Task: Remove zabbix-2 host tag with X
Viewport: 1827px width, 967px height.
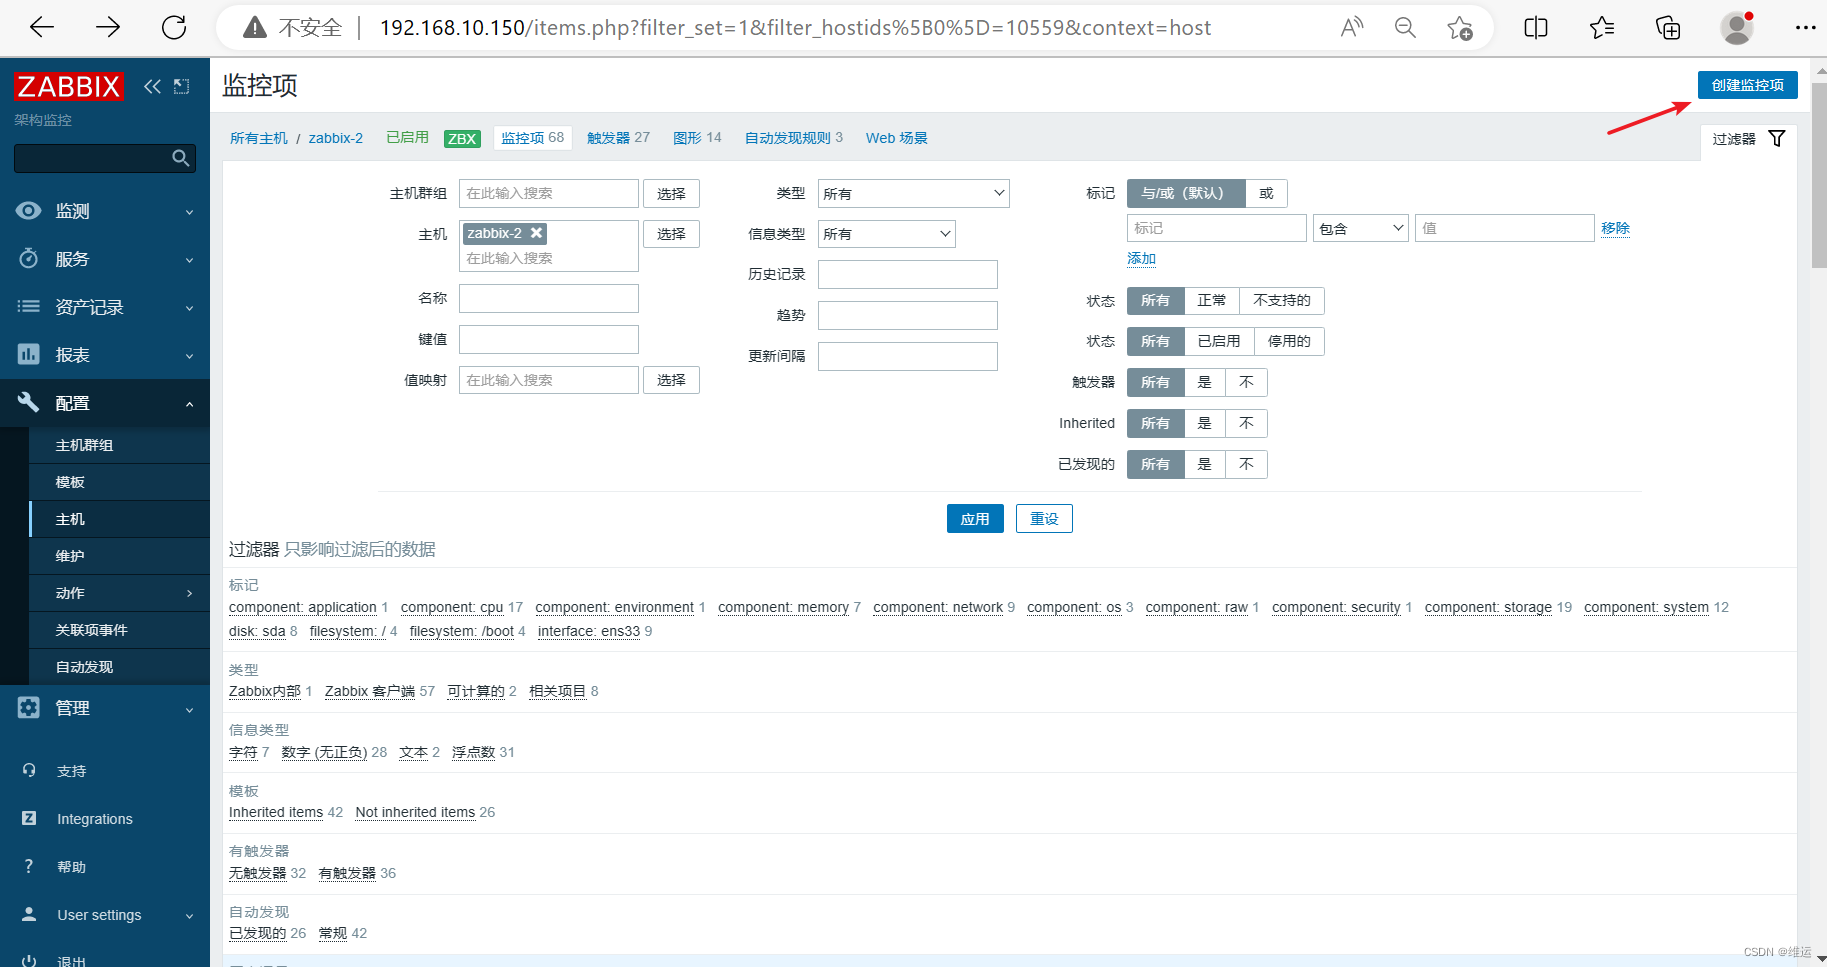Action: point(536,233)
